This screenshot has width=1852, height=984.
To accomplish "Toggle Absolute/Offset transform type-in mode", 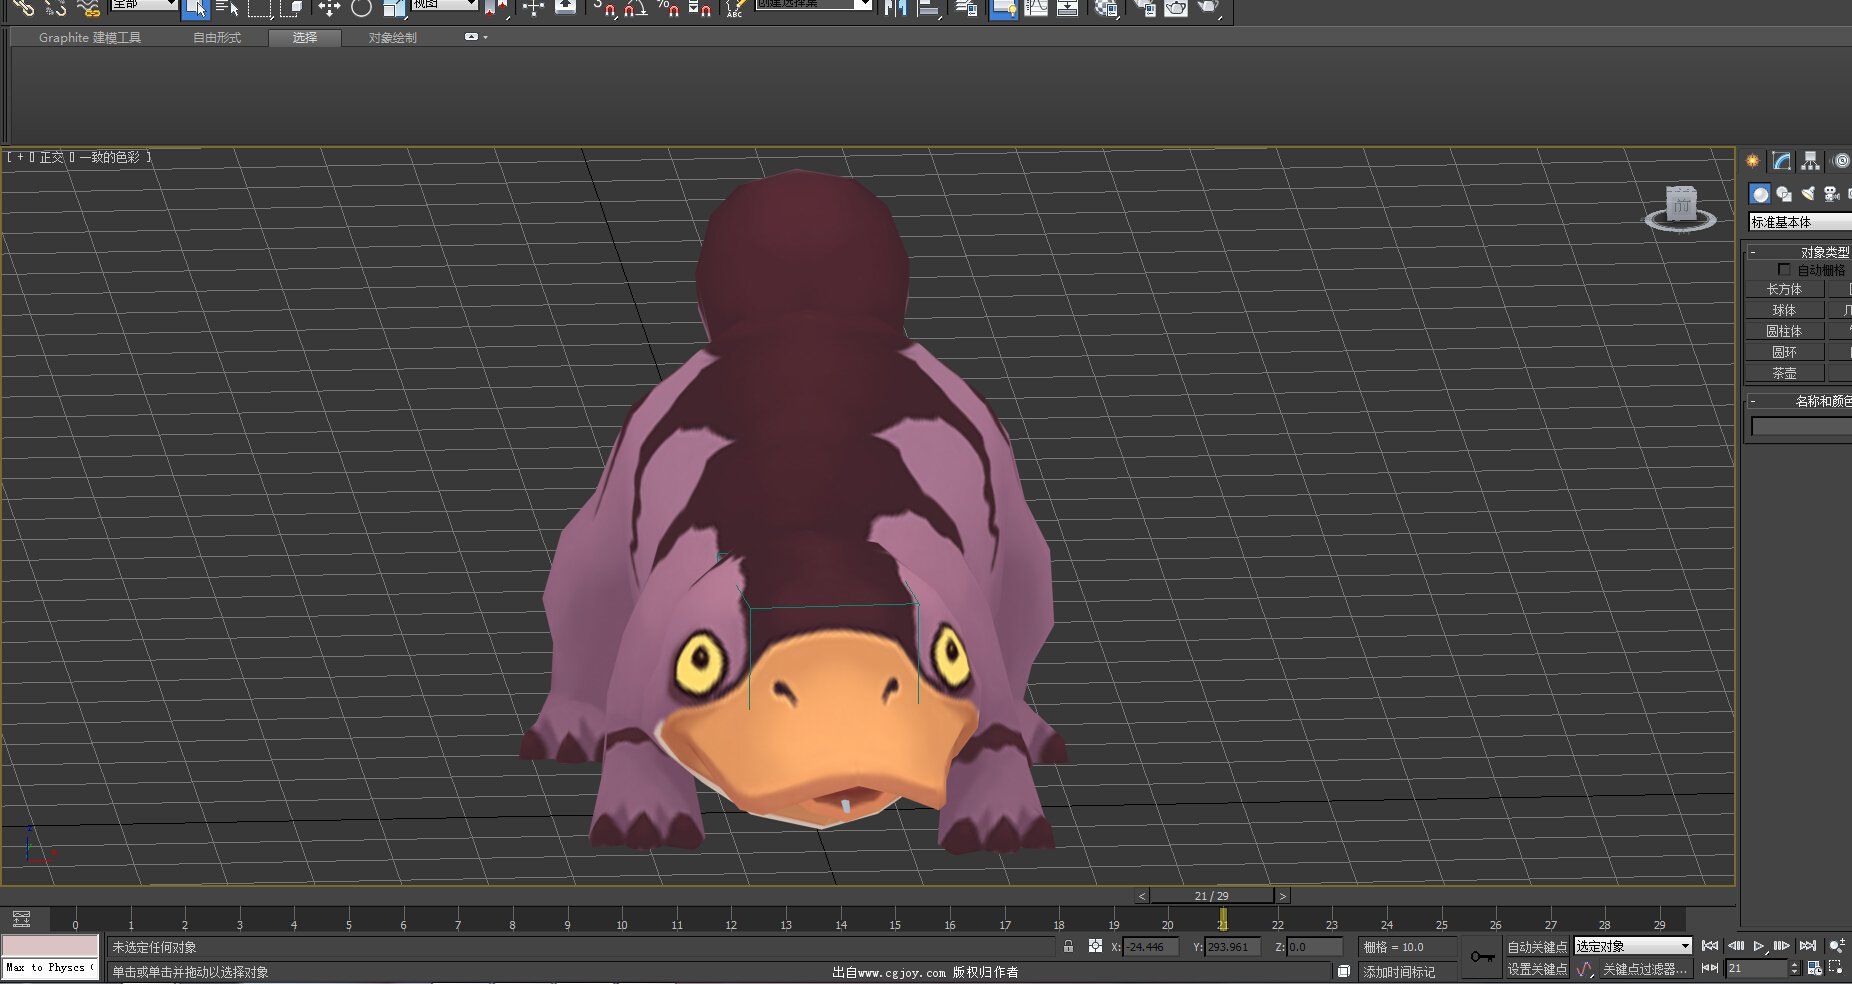I will point(1095,946).
